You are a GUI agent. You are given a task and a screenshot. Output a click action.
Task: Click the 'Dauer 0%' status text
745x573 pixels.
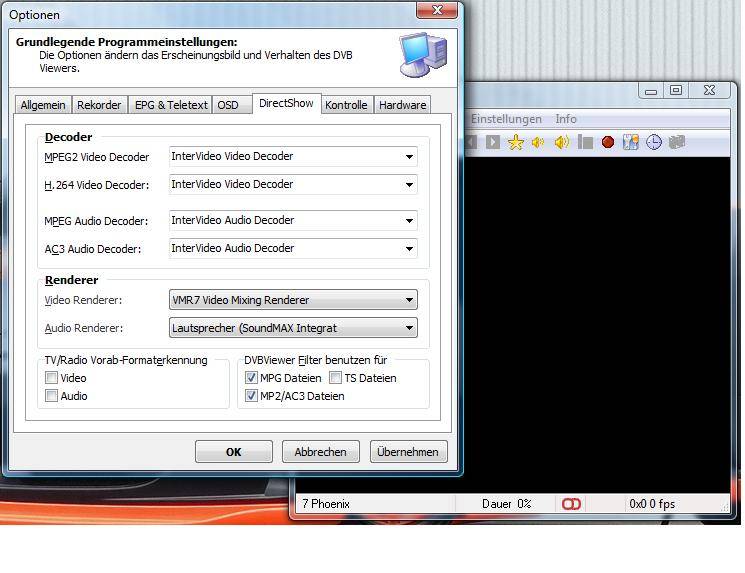pos(506,504)
